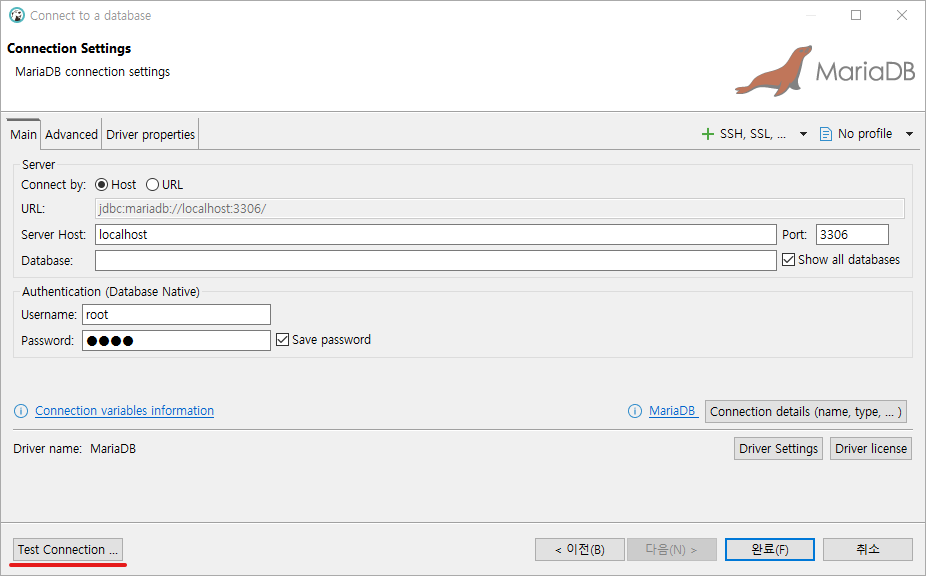Toggle the Show all databases checkbox
The height and width of the screenshot is (576, 926).
click(788, 260)
